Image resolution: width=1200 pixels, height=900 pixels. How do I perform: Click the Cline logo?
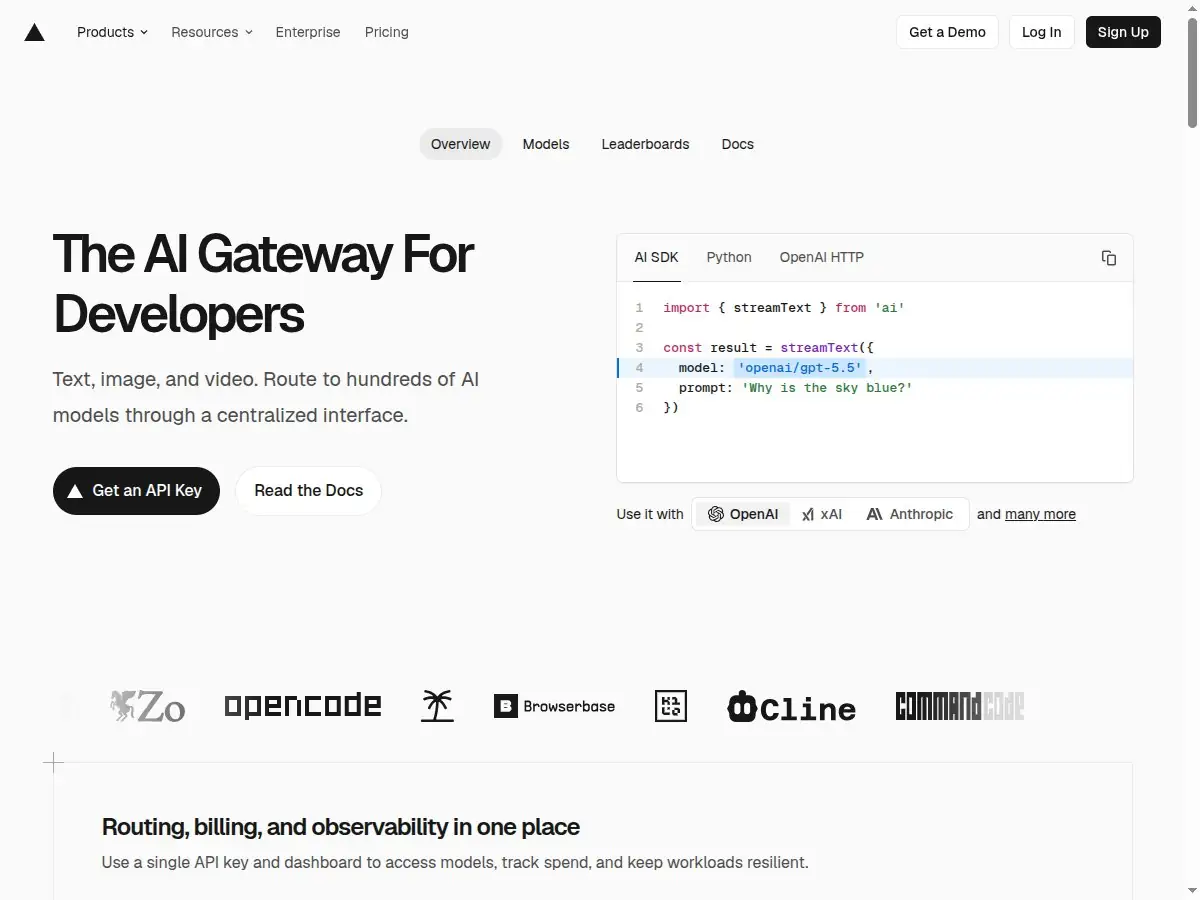click(791, 707)
